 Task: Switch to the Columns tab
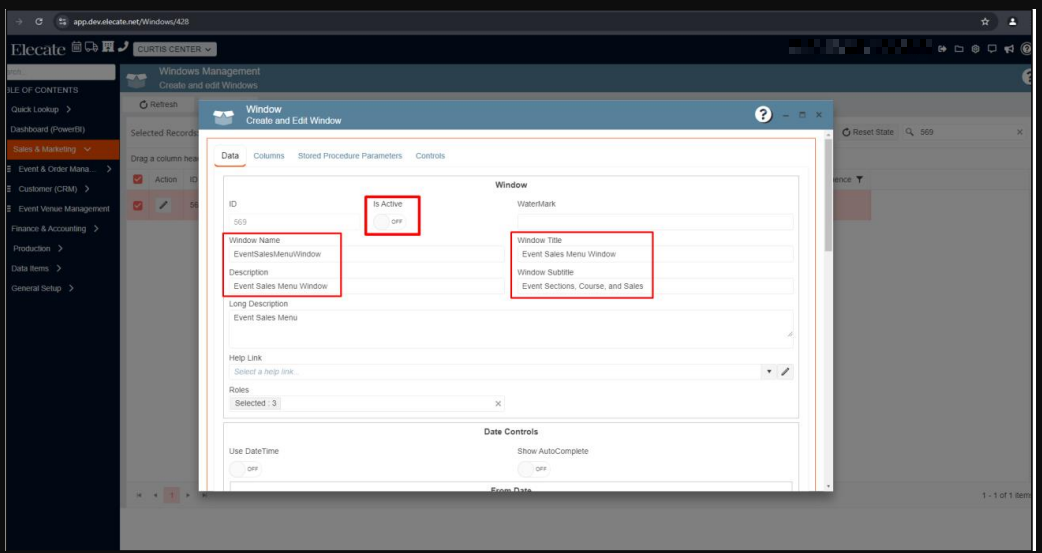click(x=268, y=156)
